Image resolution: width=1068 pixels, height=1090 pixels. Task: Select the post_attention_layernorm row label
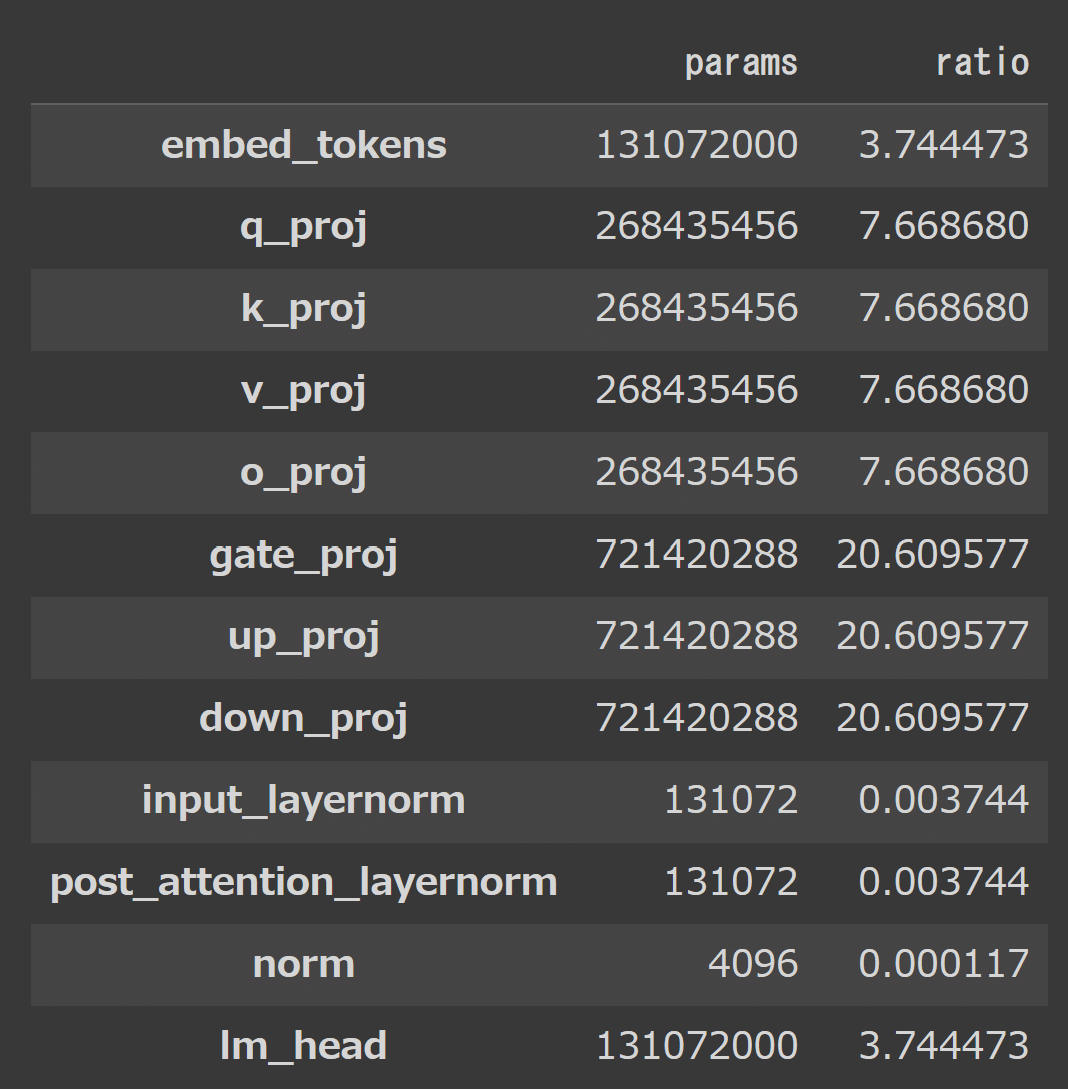coord(304,882)
